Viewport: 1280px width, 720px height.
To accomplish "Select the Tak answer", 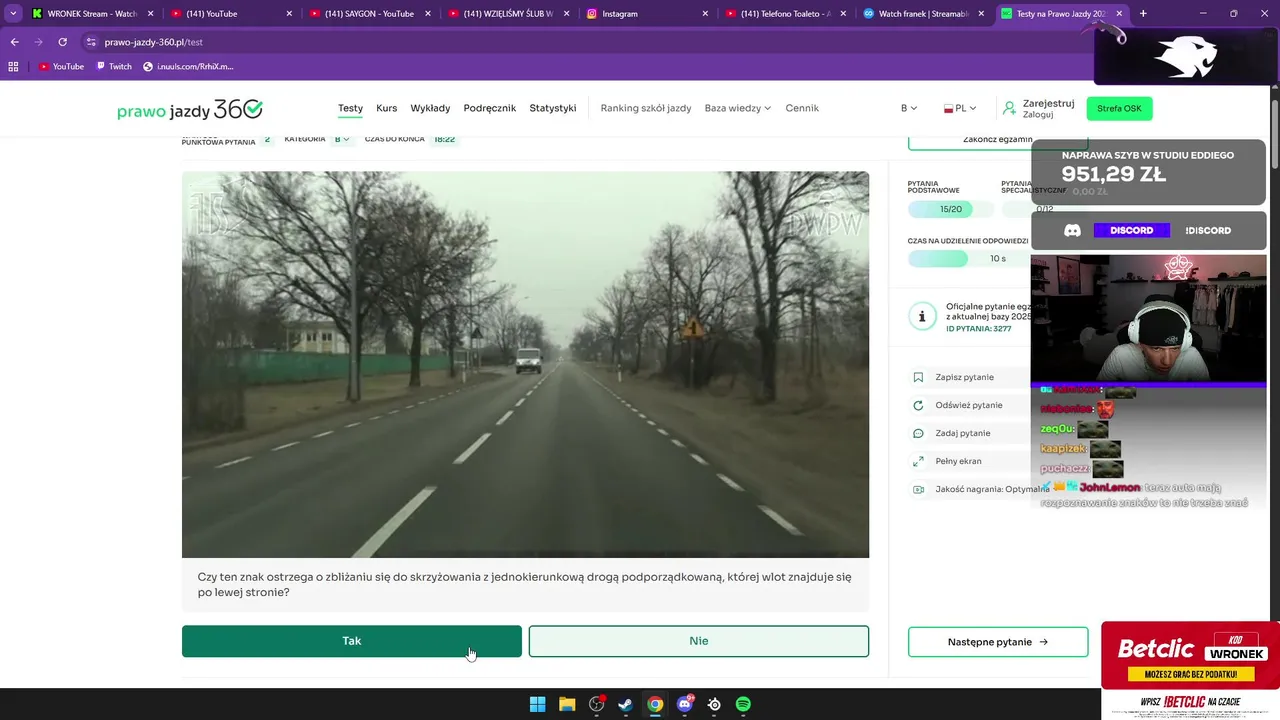I will pos(351,641).
